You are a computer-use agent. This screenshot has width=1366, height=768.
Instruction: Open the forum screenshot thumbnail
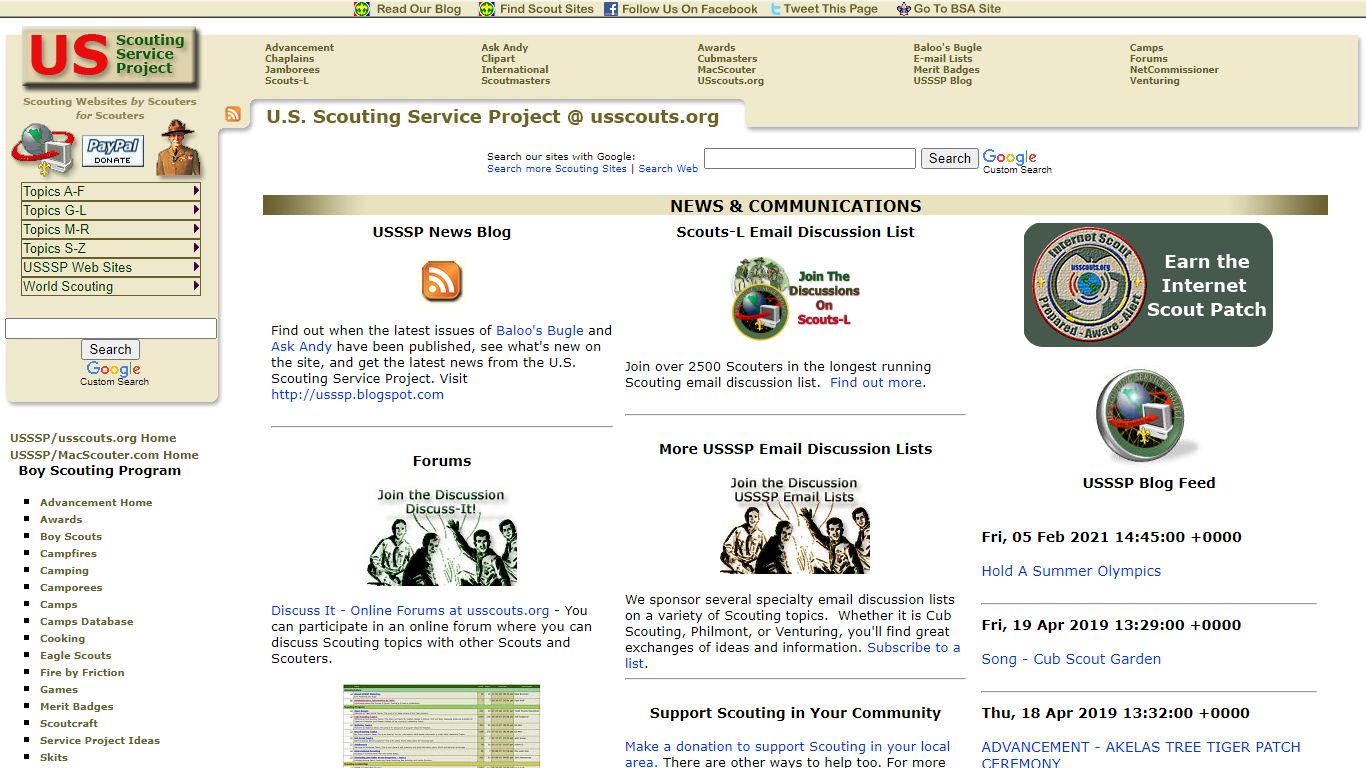(441, 726)
